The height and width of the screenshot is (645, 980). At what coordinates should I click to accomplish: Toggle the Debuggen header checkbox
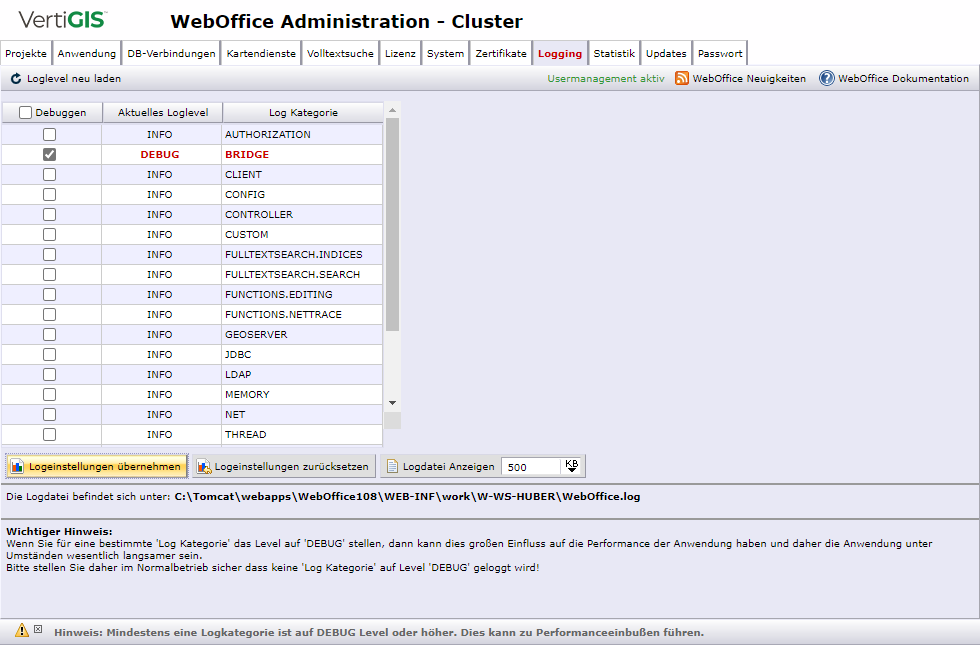(x=25, y=112)
